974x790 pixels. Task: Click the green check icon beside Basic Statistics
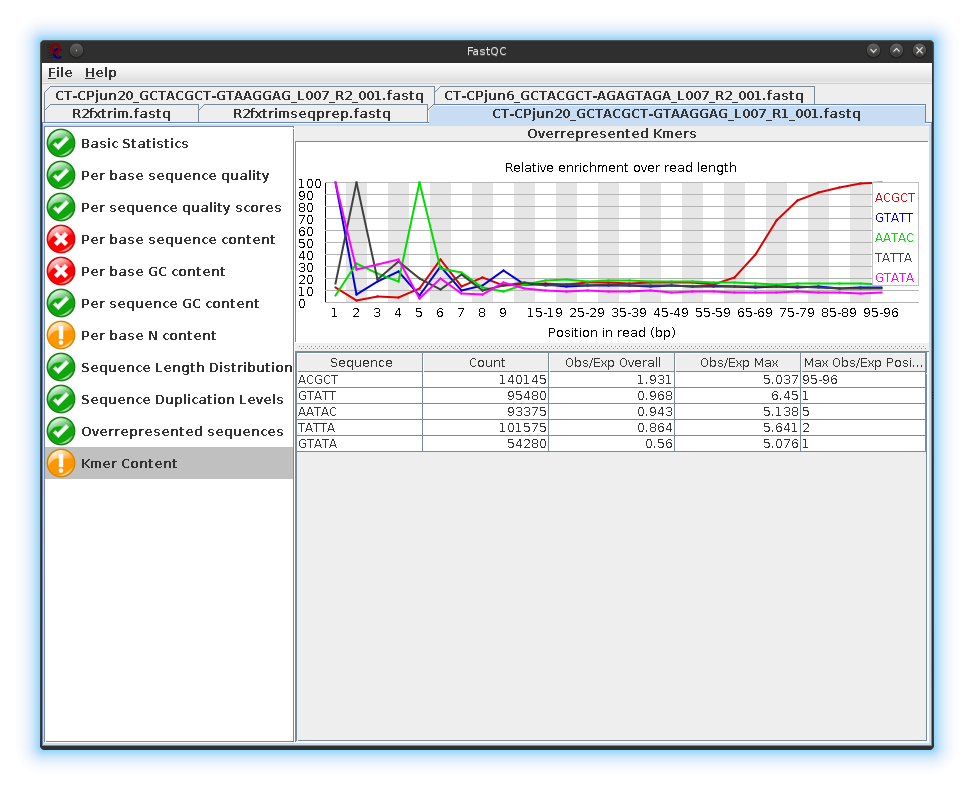[61, 143]
